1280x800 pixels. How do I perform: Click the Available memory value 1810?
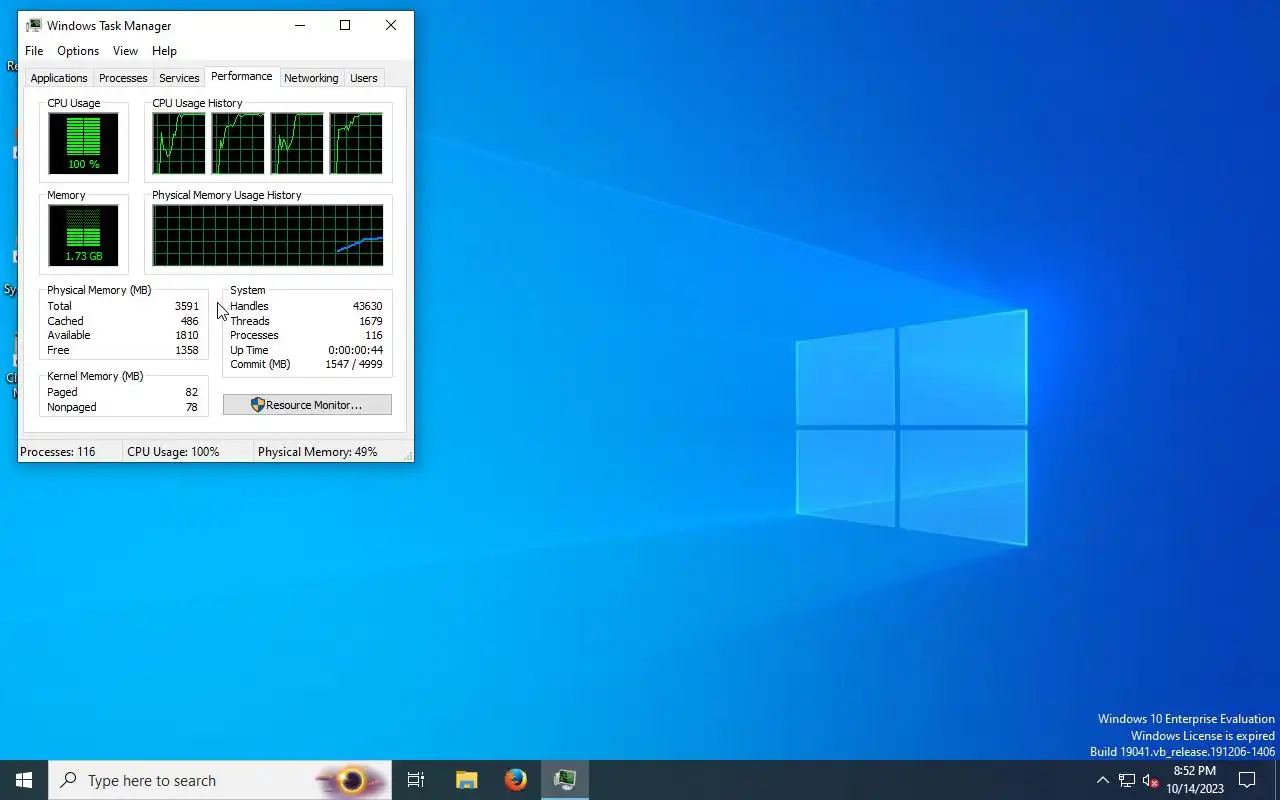point(186,335)
